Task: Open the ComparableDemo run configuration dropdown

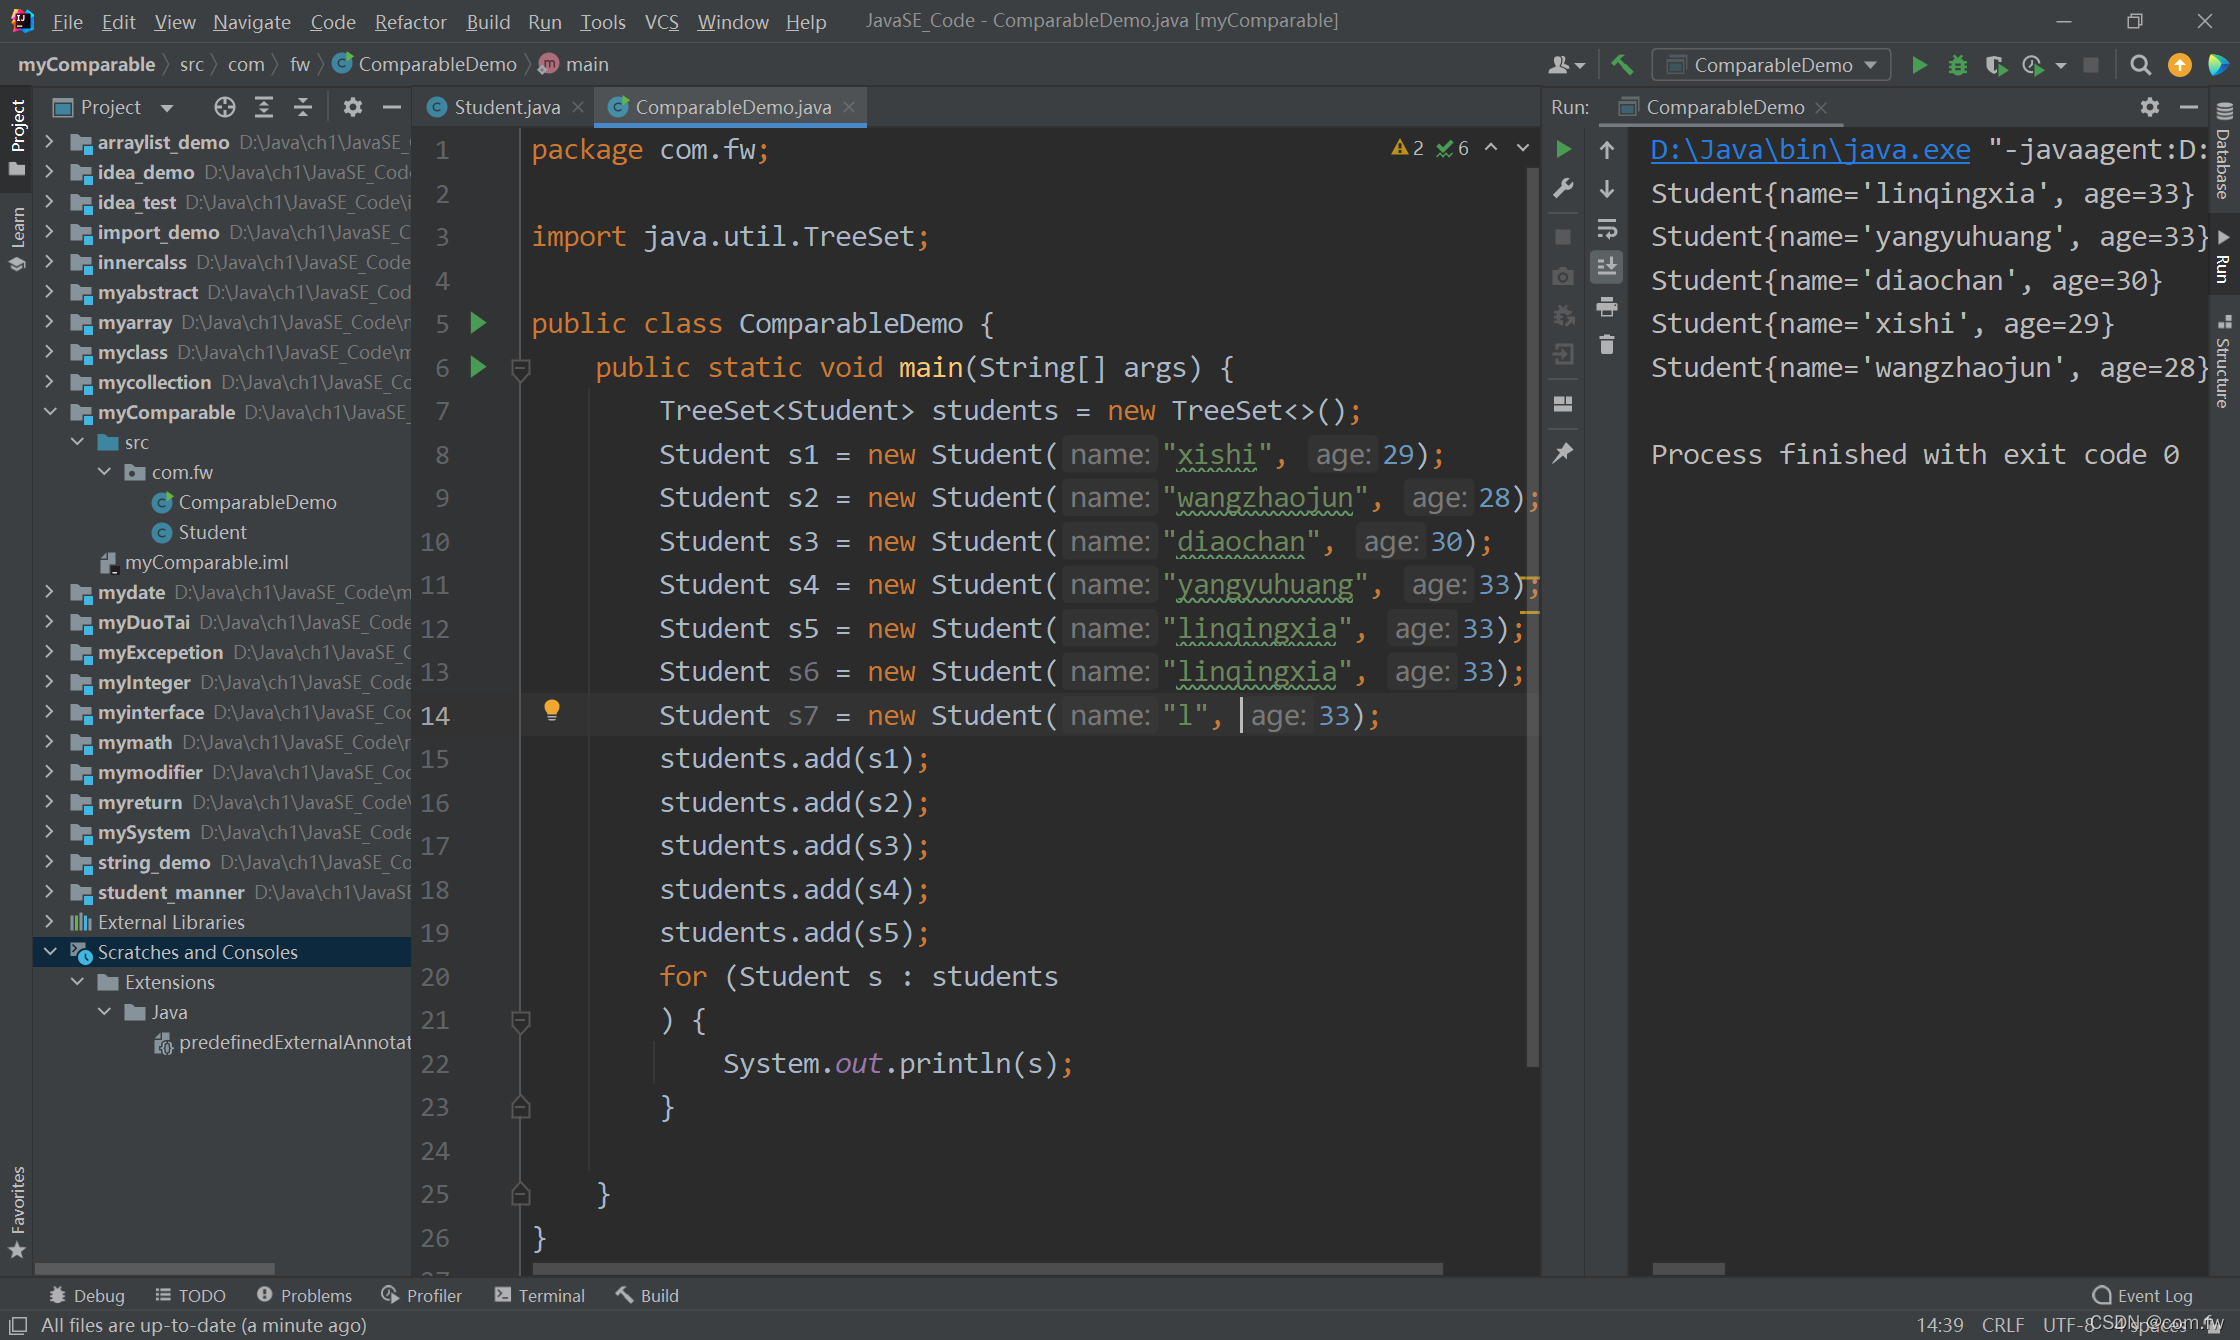Action: [x=1771, y=65]
